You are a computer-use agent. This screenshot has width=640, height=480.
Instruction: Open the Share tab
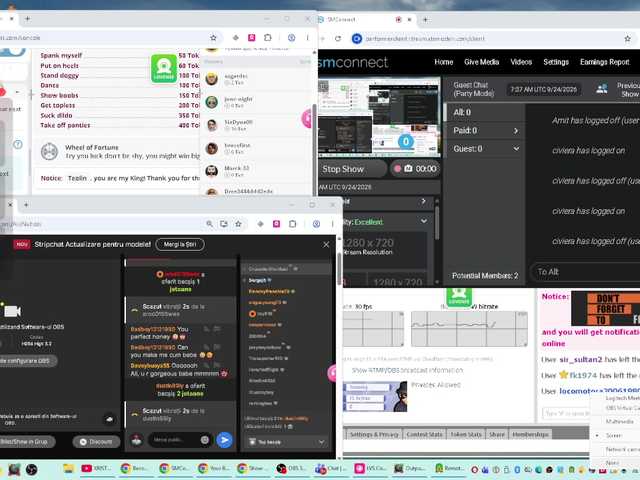497,434
